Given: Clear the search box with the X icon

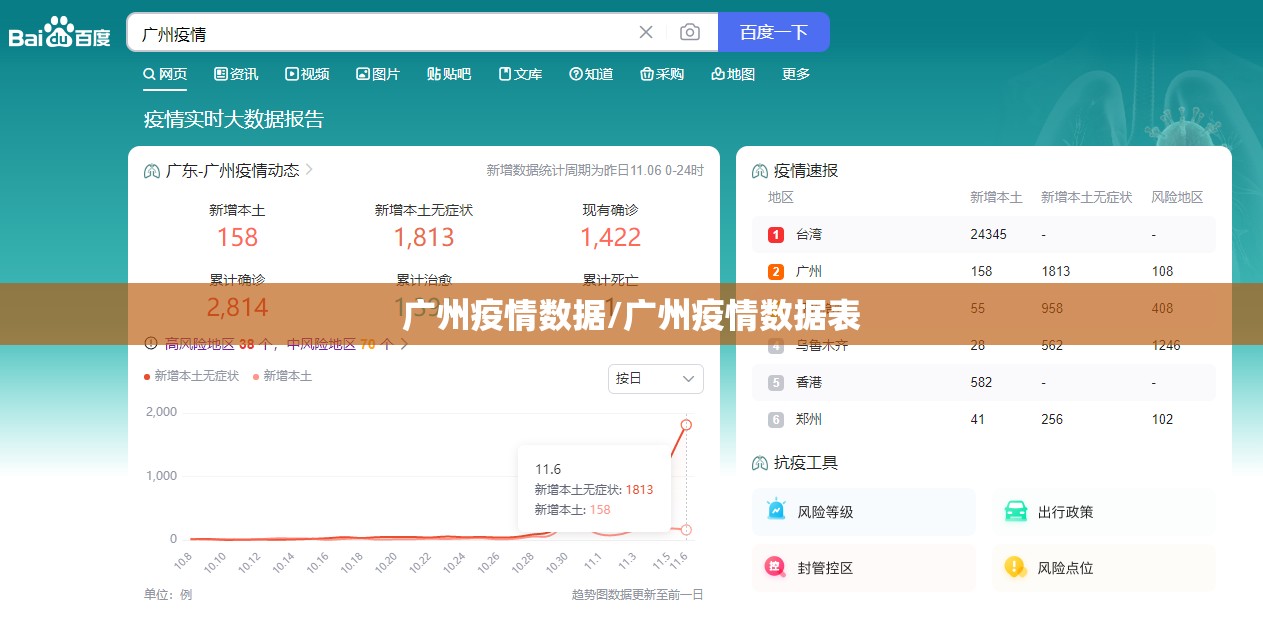Looking at the screenshot, I should pyautogui.click(x=646, y=32).
